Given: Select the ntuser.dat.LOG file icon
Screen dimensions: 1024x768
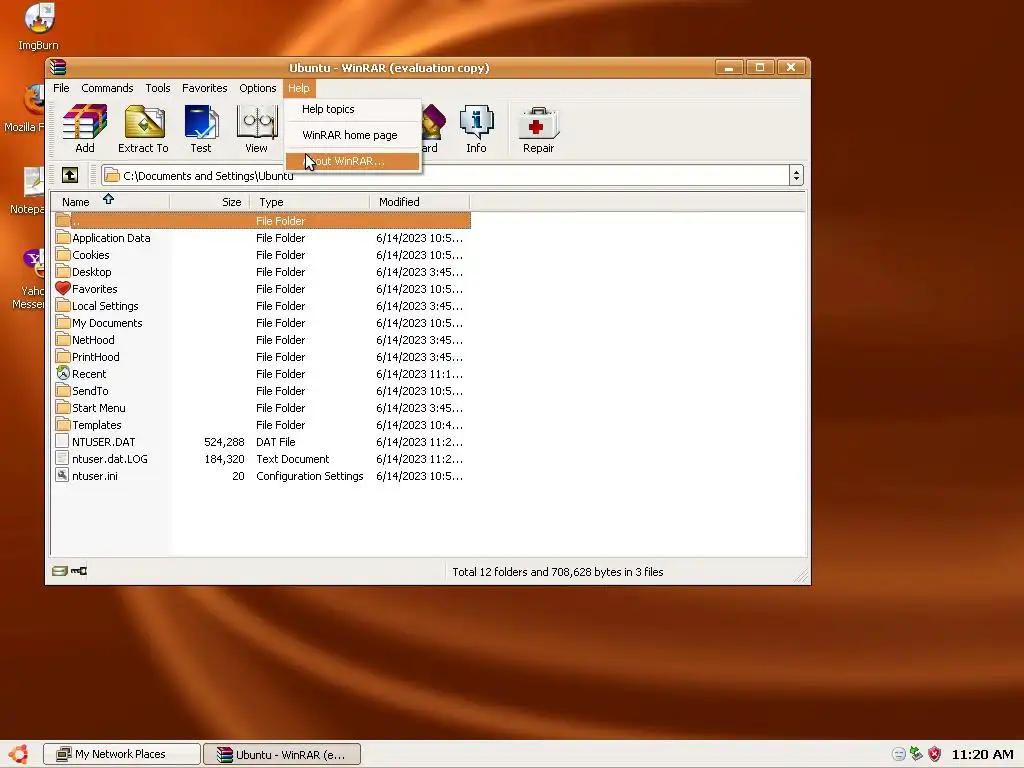Looking at the screenshot, I should click(x=62, y=458).
